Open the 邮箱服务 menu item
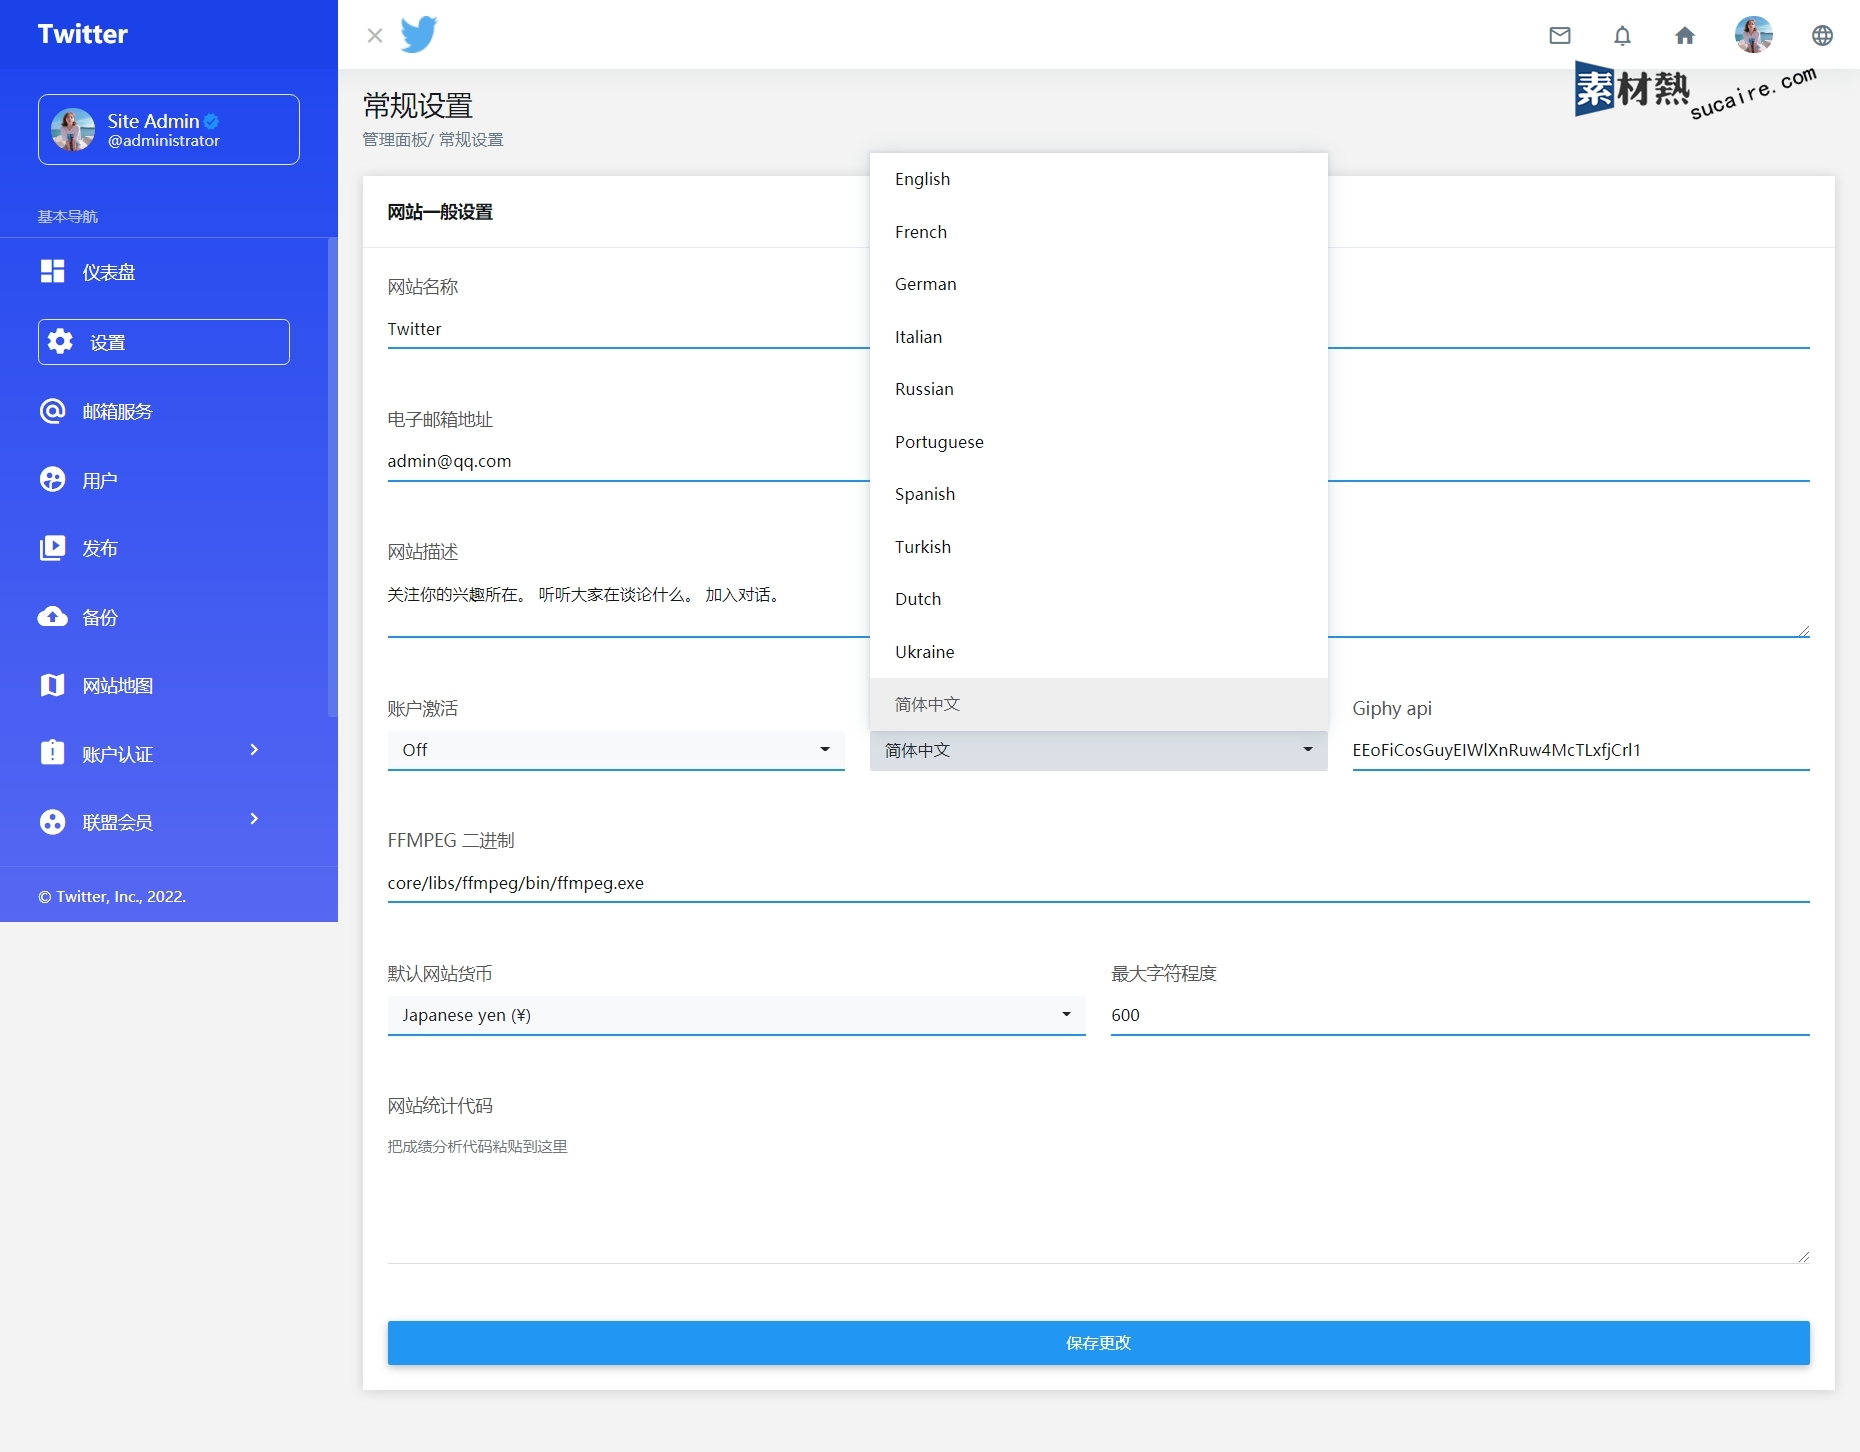Image resolution: width=1860 pixels, height=1452 pixels. pos(164,411)
